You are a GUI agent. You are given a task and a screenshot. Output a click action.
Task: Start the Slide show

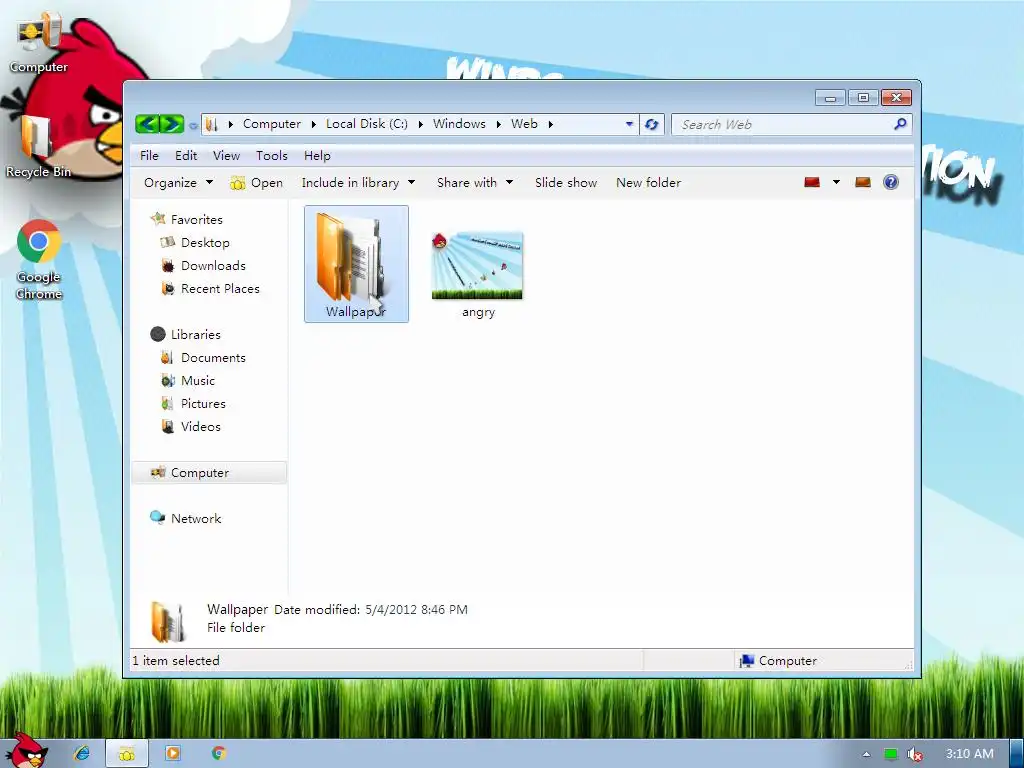tap(566, 183)
